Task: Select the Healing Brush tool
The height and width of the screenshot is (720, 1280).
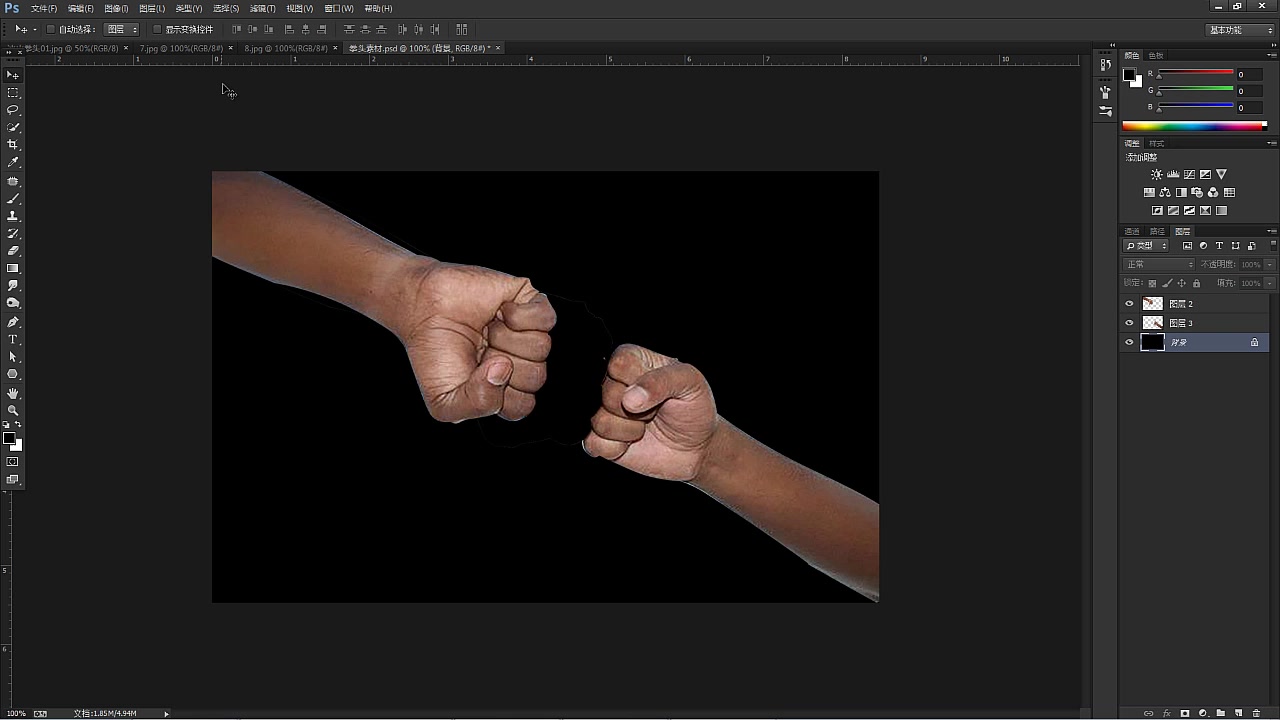Action: point(13,181)
